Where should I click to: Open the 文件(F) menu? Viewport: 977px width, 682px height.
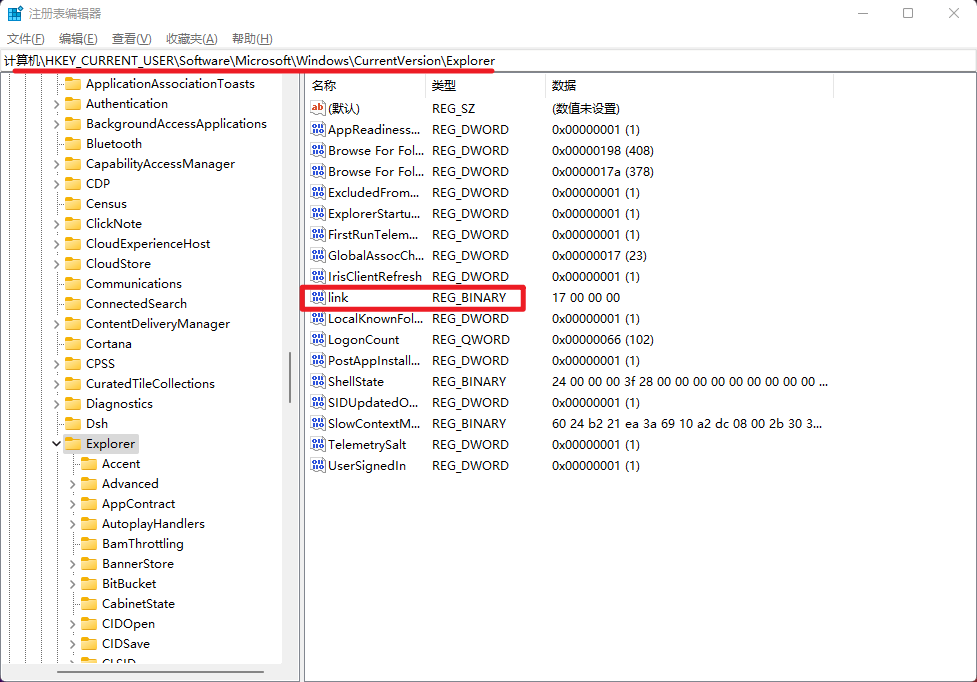(26, 38)
